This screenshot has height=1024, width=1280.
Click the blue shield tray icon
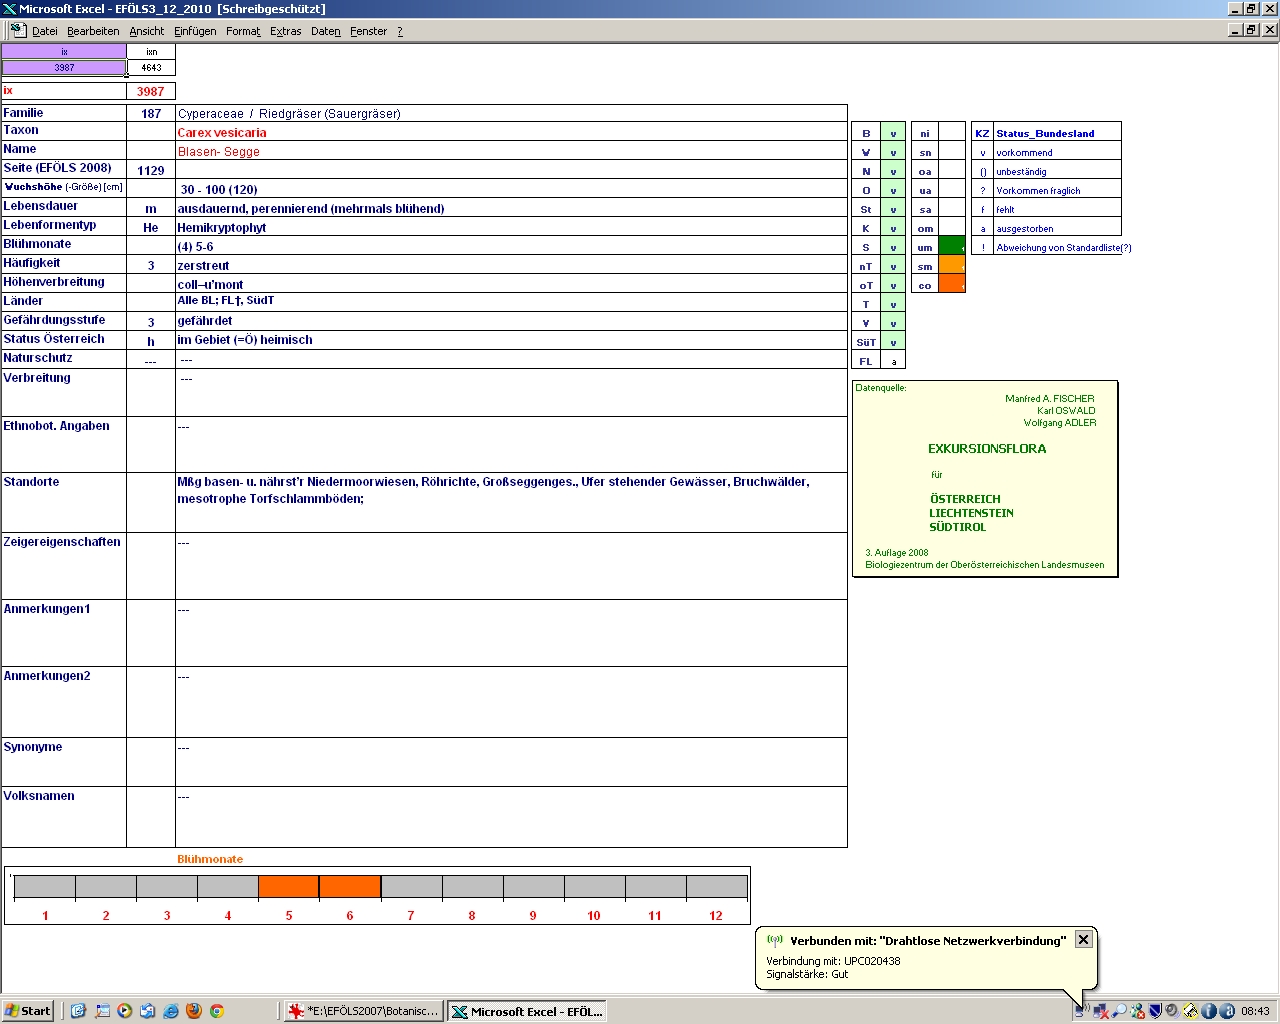click(1155, 1011)
